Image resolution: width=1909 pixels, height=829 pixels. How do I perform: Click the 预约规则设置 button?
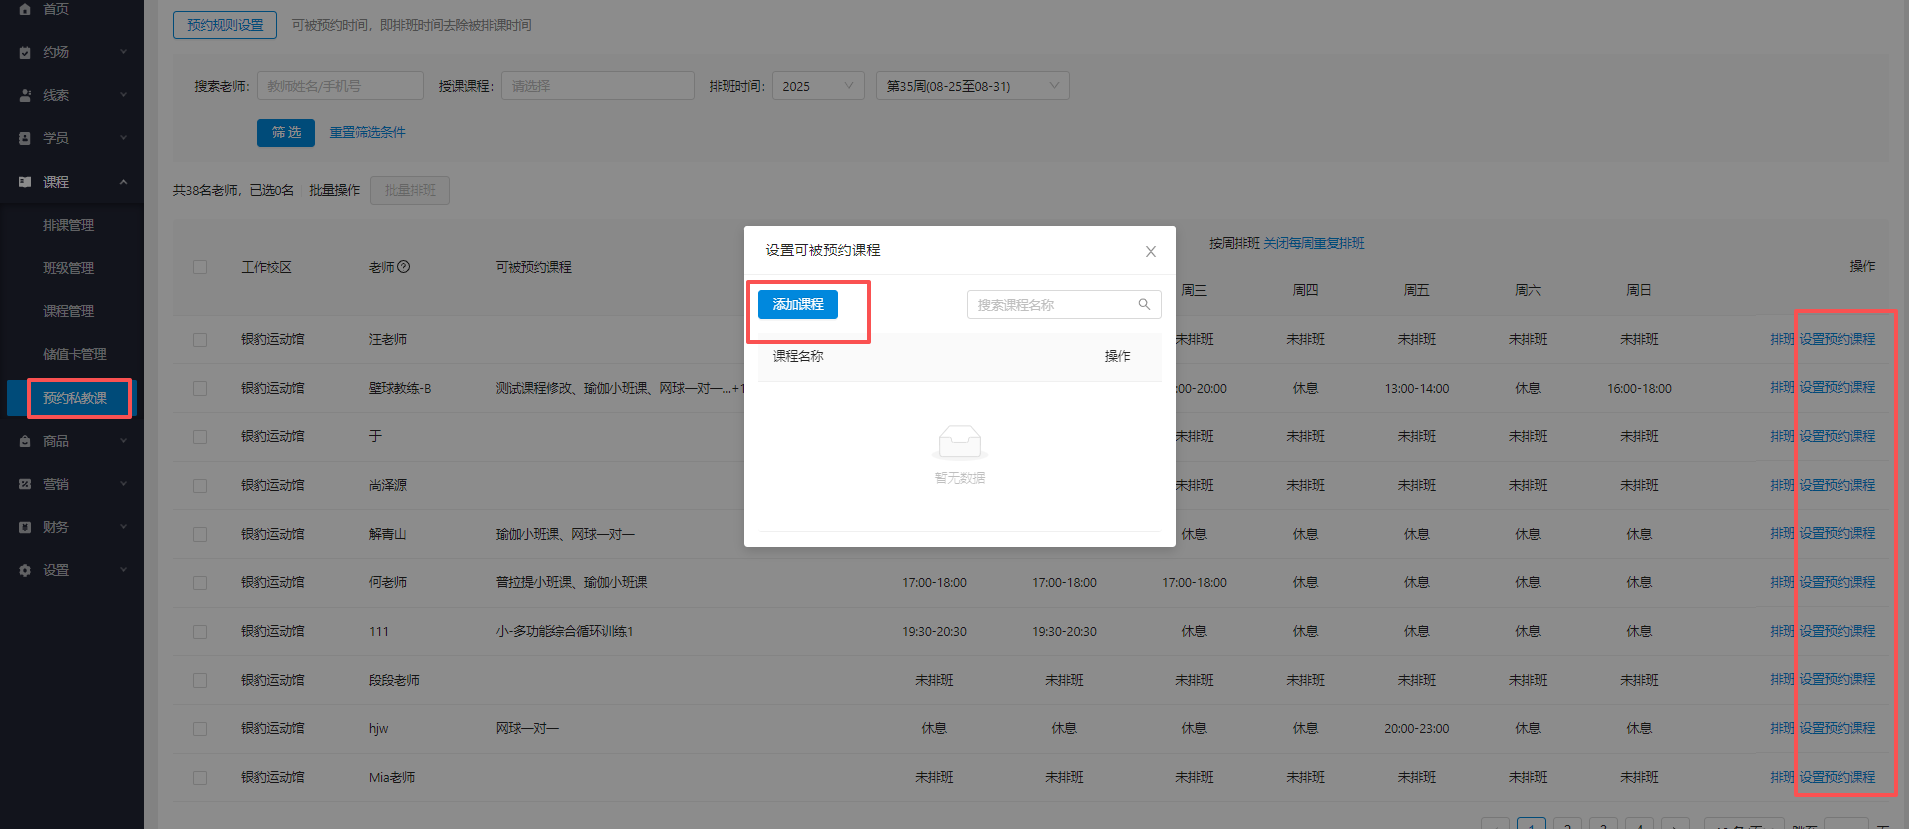(x=225, y=25)
